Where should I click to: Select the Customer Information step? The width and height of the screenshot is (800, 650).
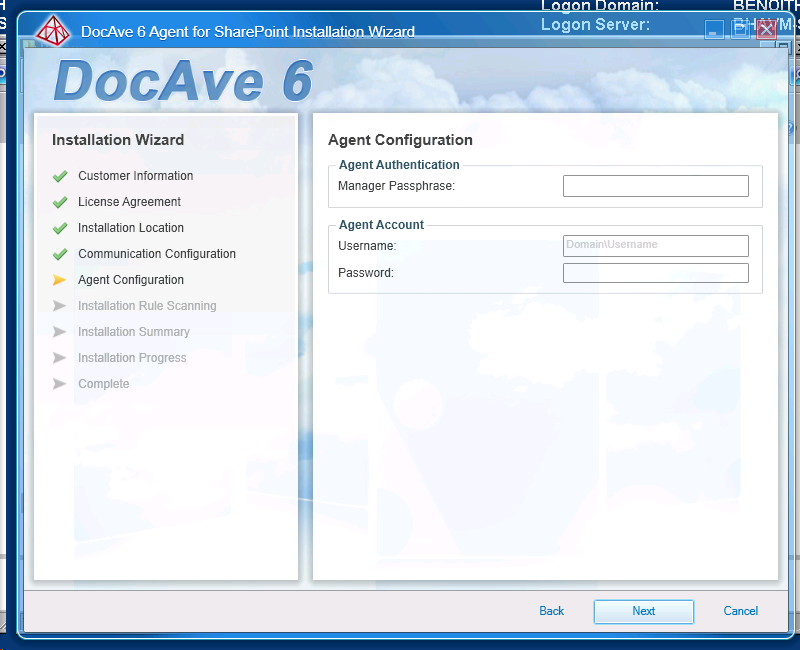coord(135,176)
